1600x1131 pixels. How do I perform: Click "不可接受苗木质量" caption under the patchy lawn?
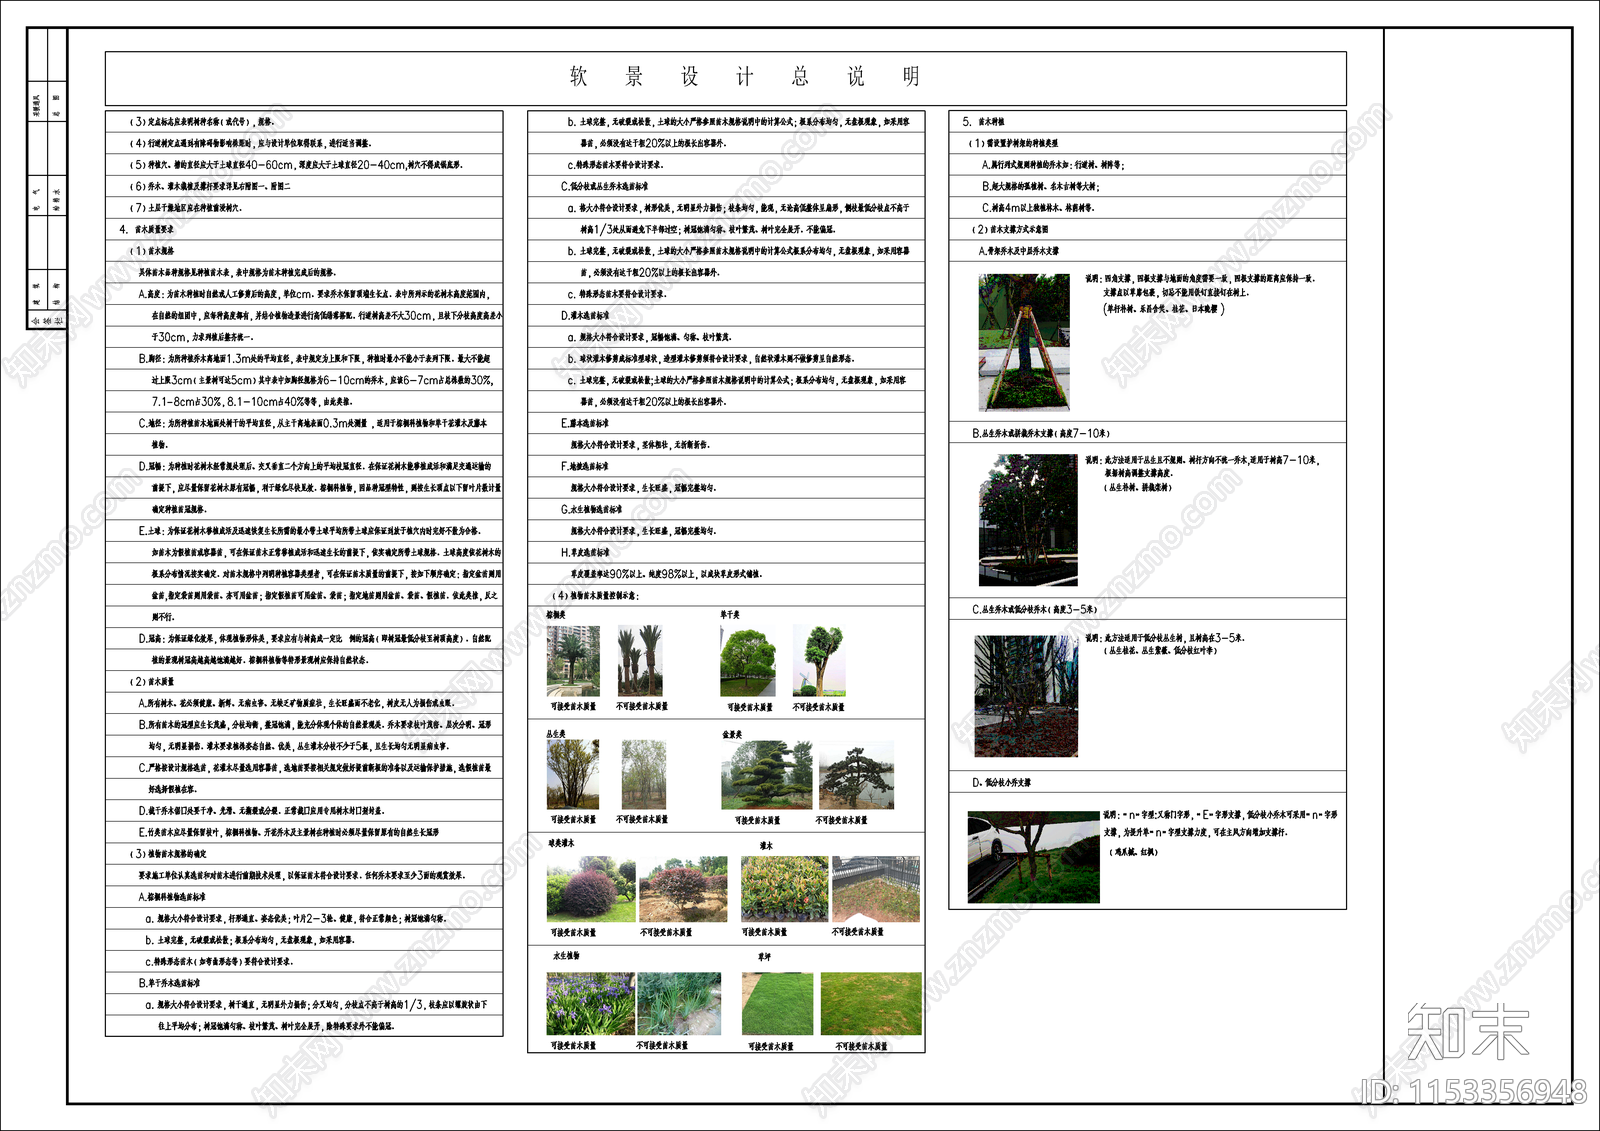click(862, 1047)
